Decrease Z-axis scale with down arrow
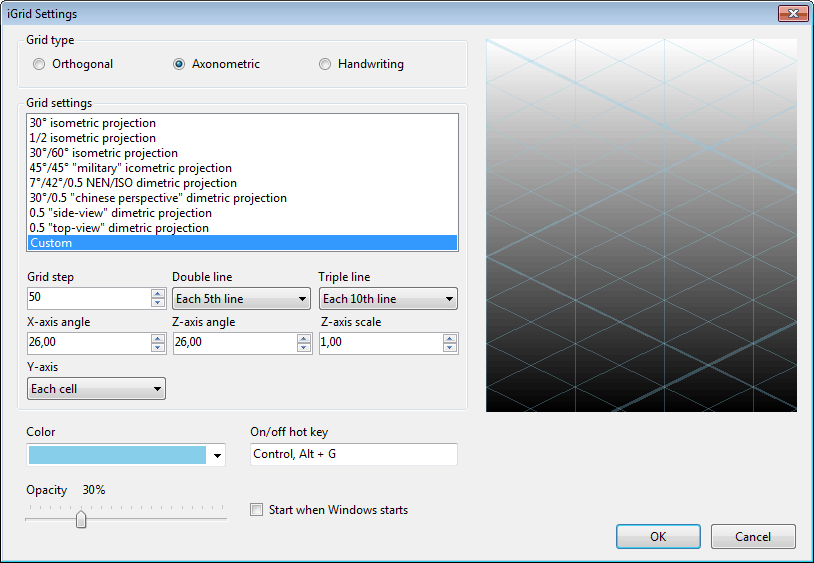The width and height of the screenshot is (814, 563). [x=450, y=348]
